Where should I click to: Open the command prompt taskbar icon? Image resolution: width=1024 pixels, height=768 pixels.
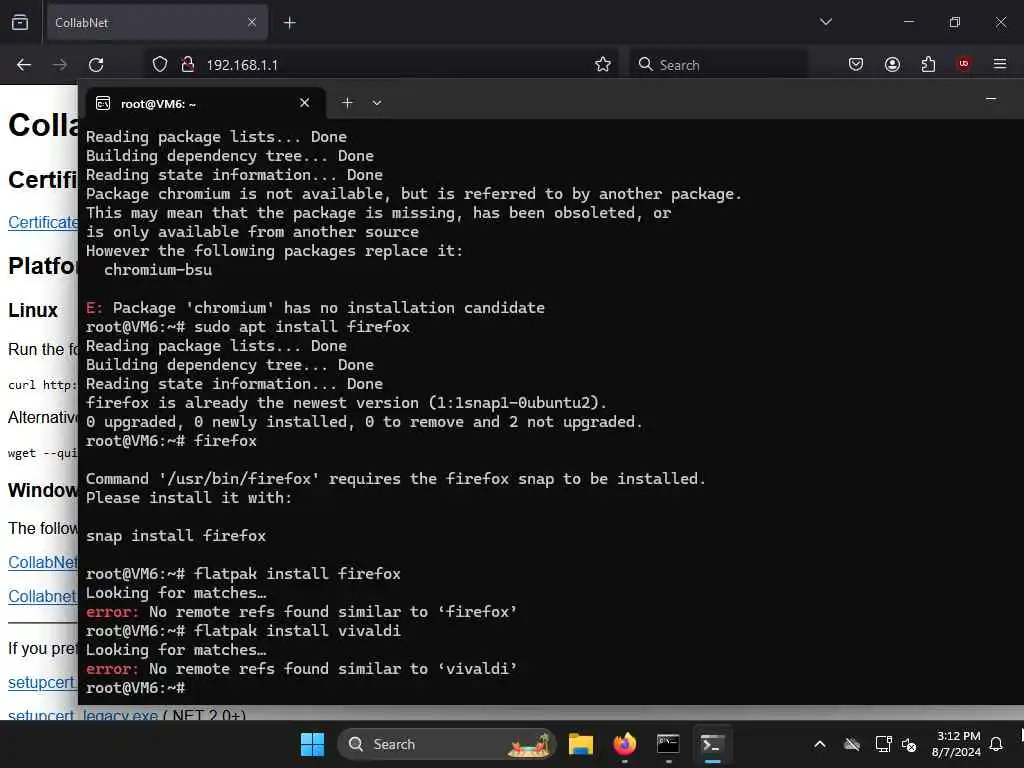pos(668,744)
